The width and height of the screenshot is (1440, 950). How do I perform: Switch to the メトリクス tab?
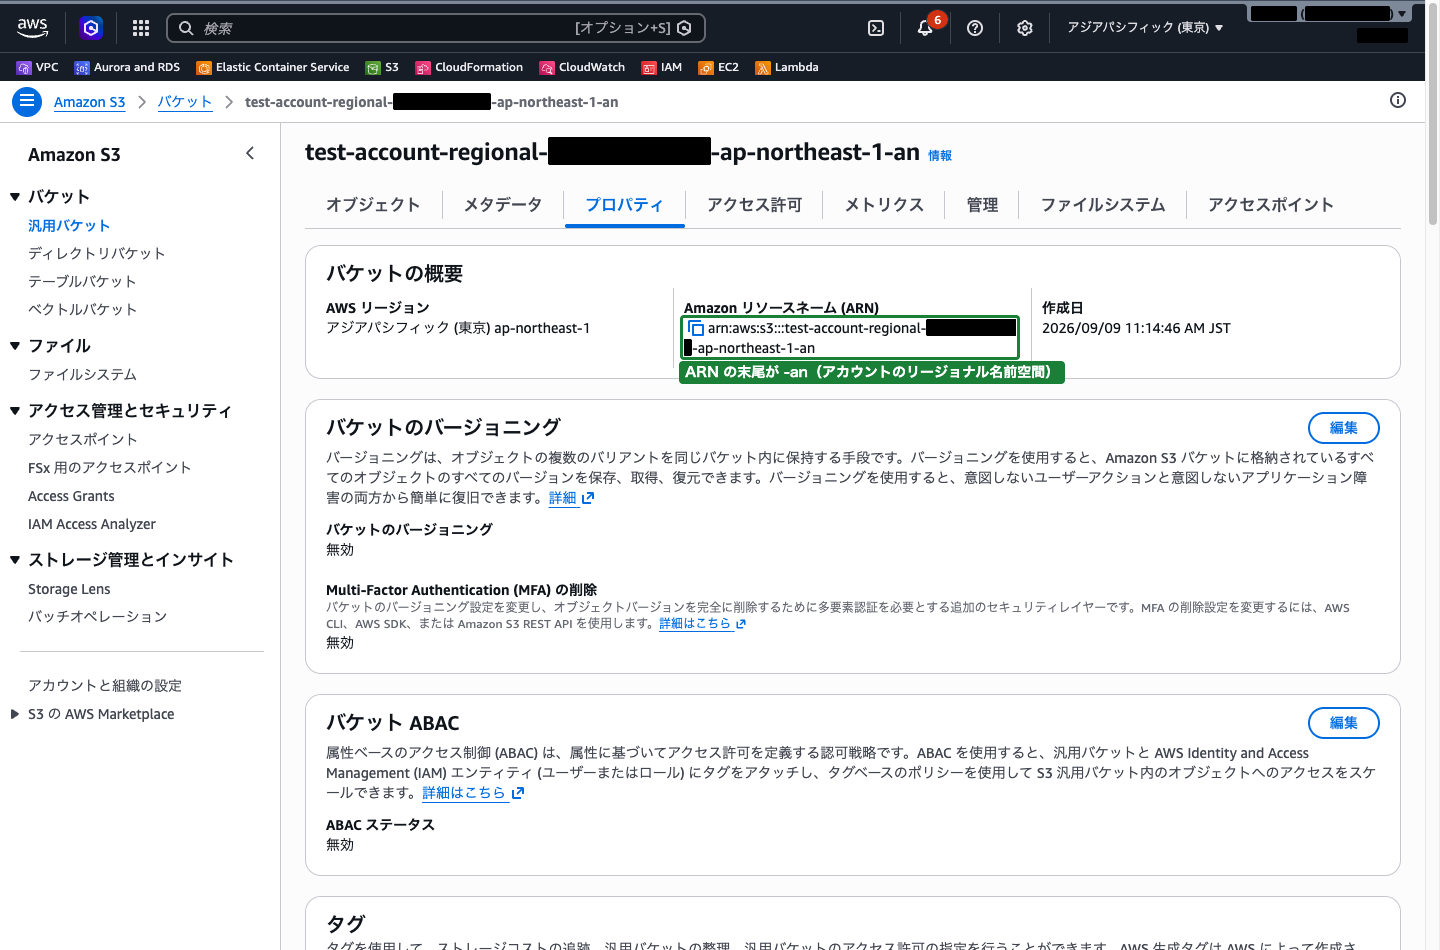point(884,205)
